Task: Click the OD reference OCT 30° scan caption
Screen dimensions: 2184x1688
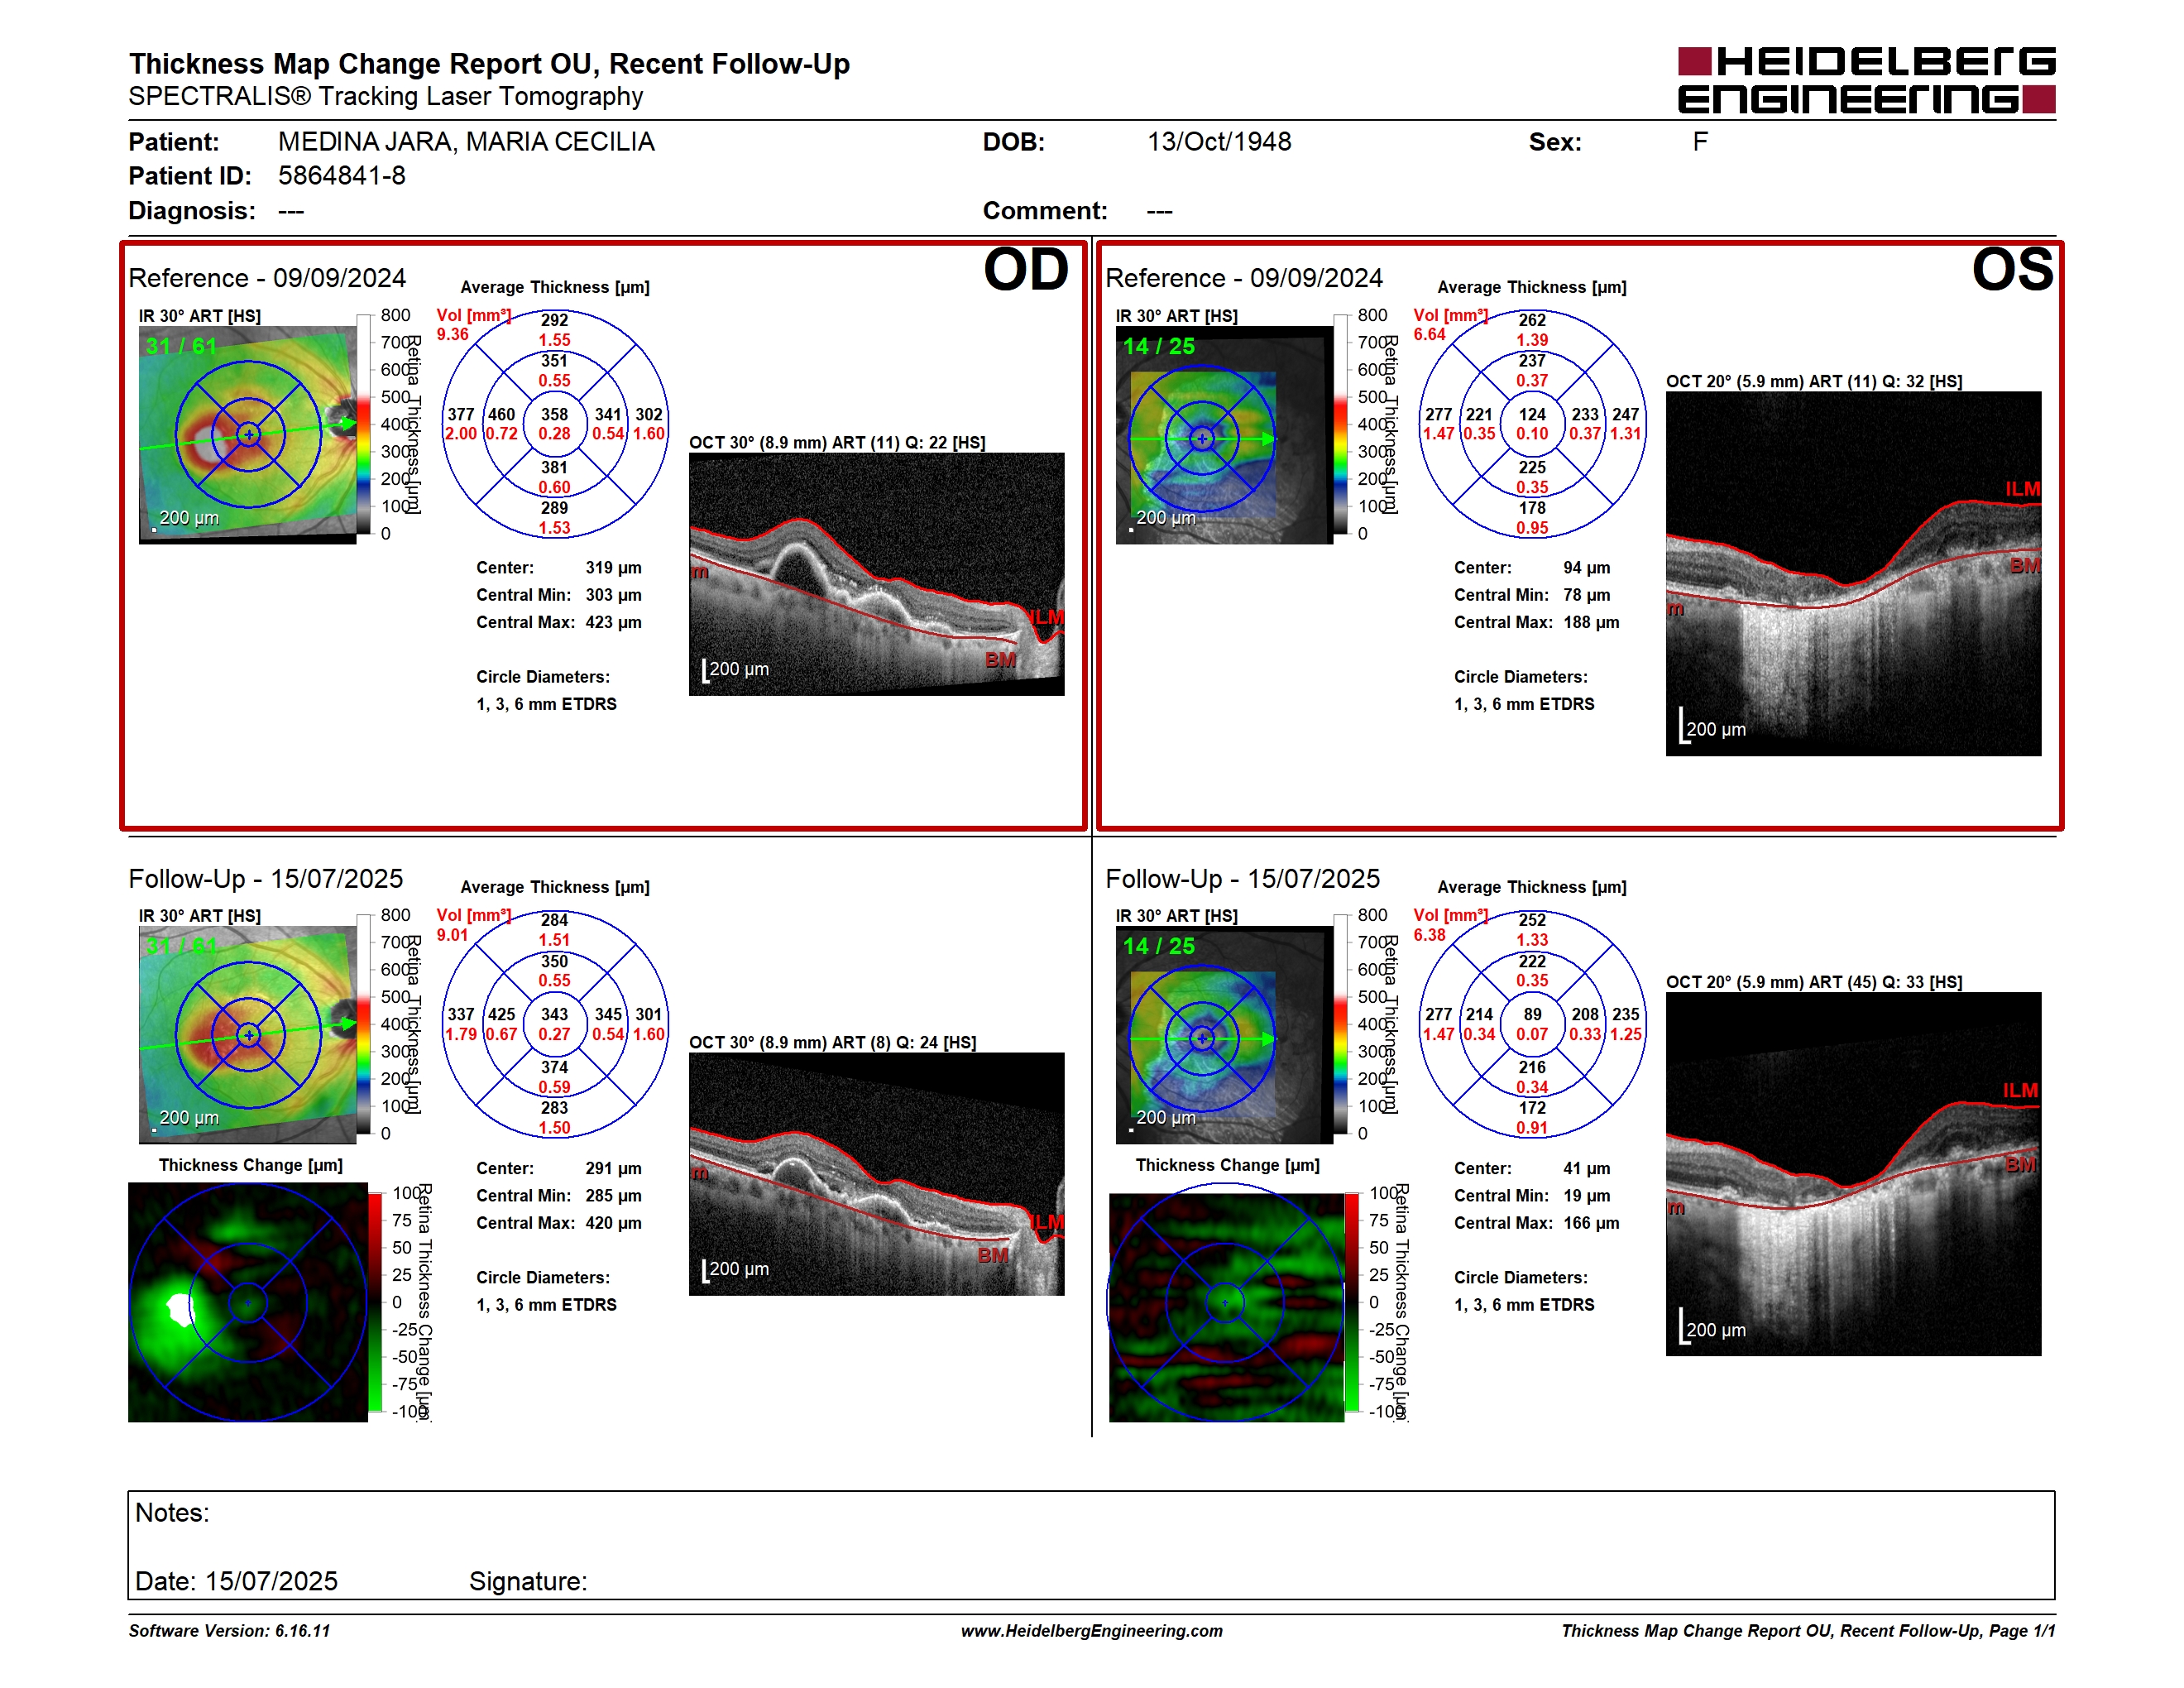Action: click(837, 443)
